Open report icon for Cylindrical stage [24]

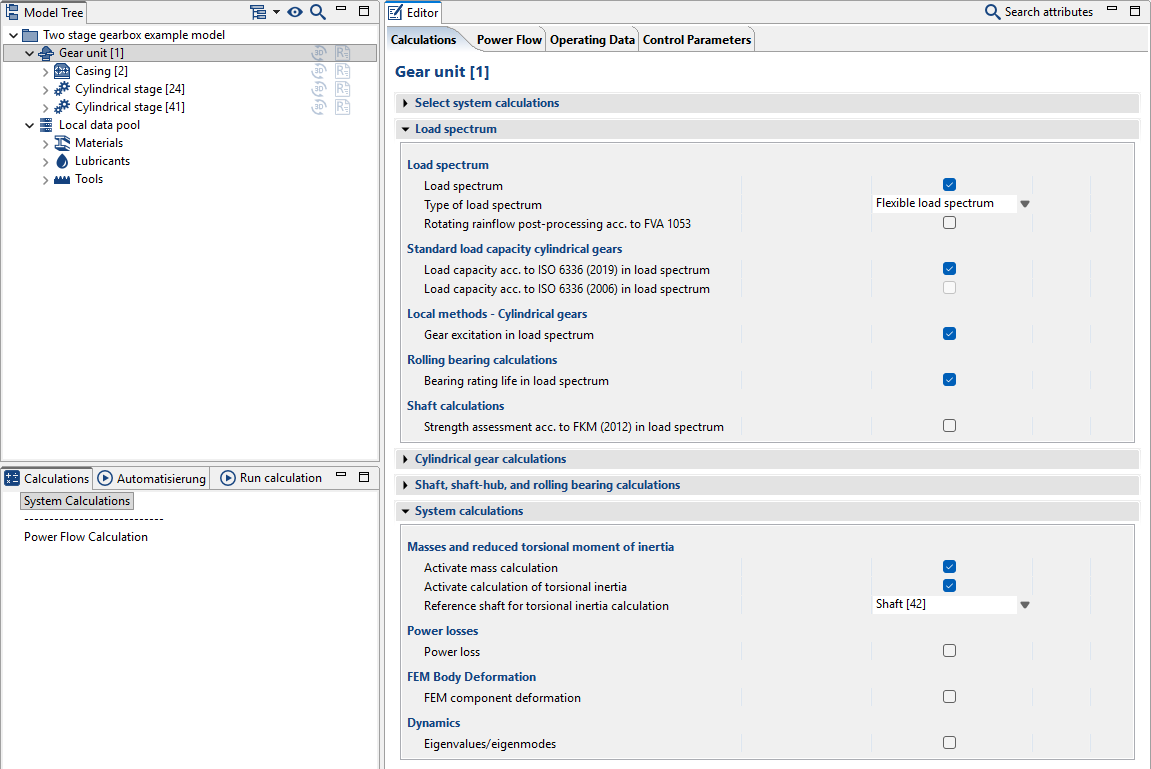(x=343, y=89)
